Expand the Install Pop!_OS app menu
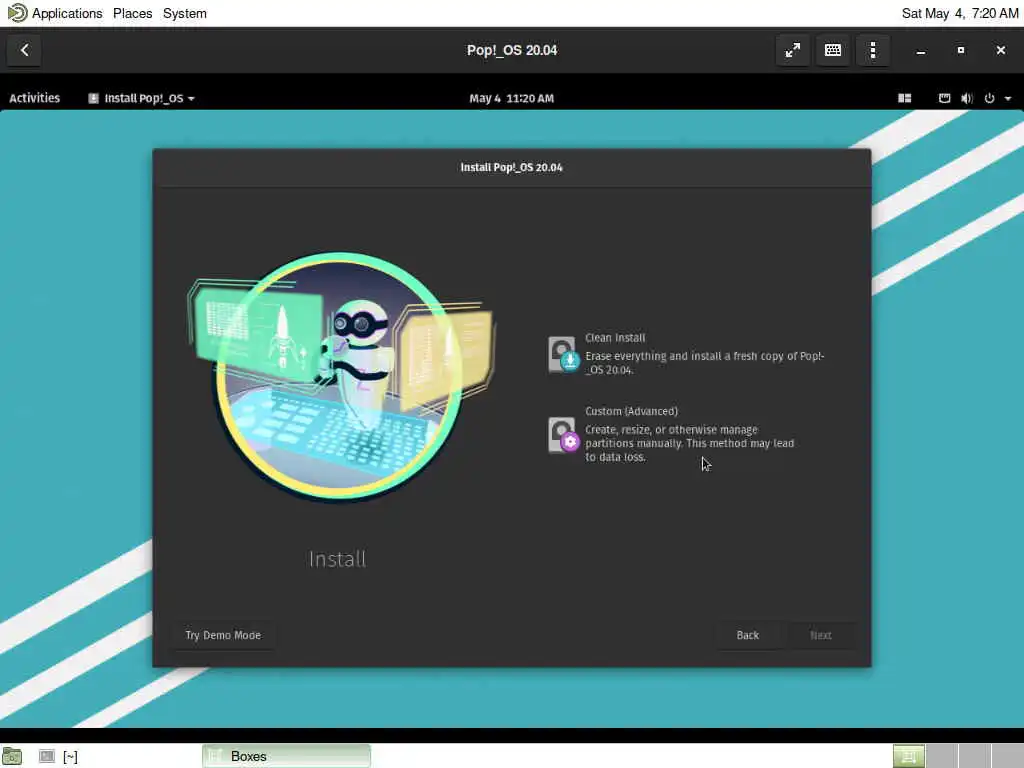Screen dimensions: 1024x768 coord(142,98)
